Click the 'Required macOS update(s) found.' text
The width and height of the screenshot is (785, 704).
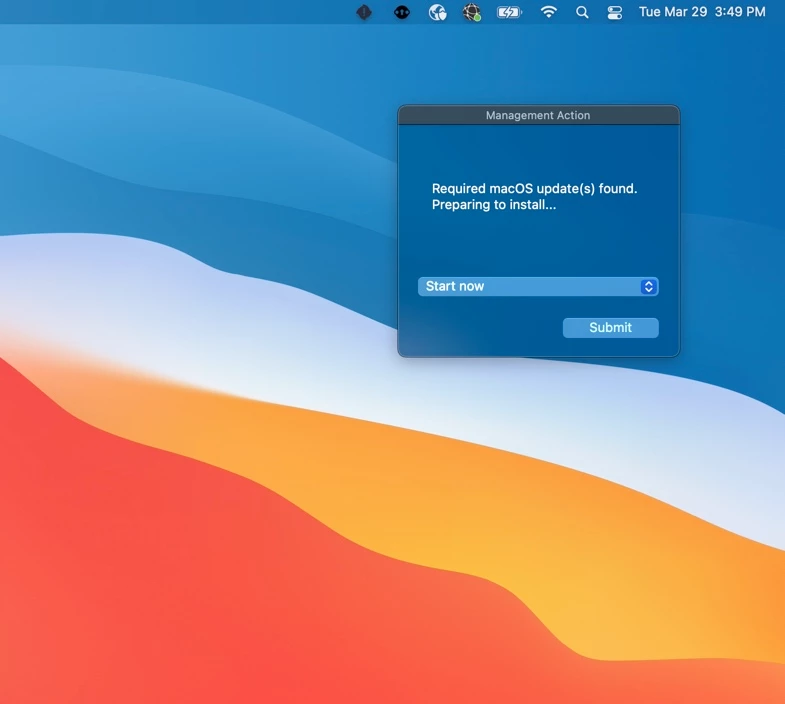coord(534,189)
